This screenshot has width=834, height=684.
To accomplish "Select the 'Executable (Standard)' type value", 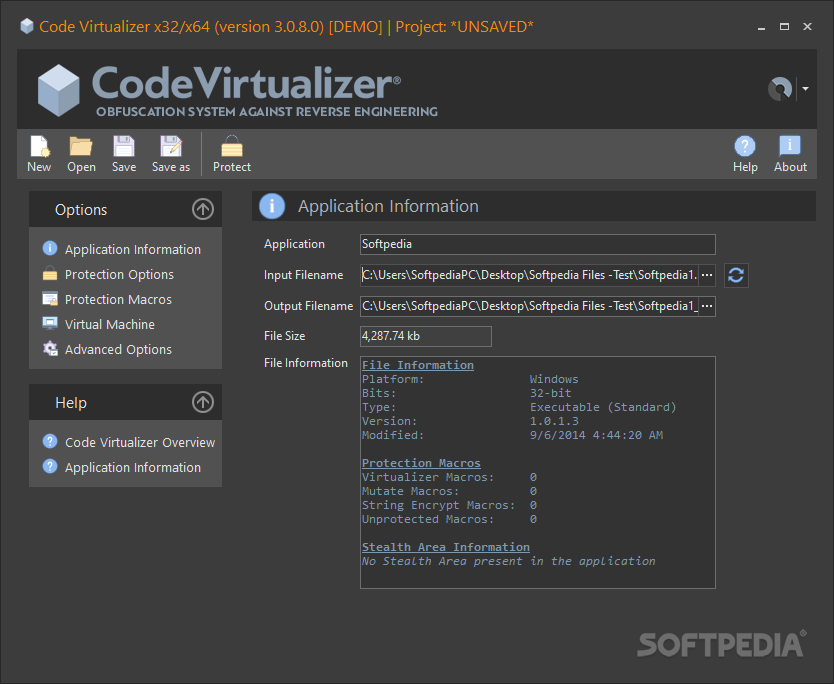I will pos(603,407).
